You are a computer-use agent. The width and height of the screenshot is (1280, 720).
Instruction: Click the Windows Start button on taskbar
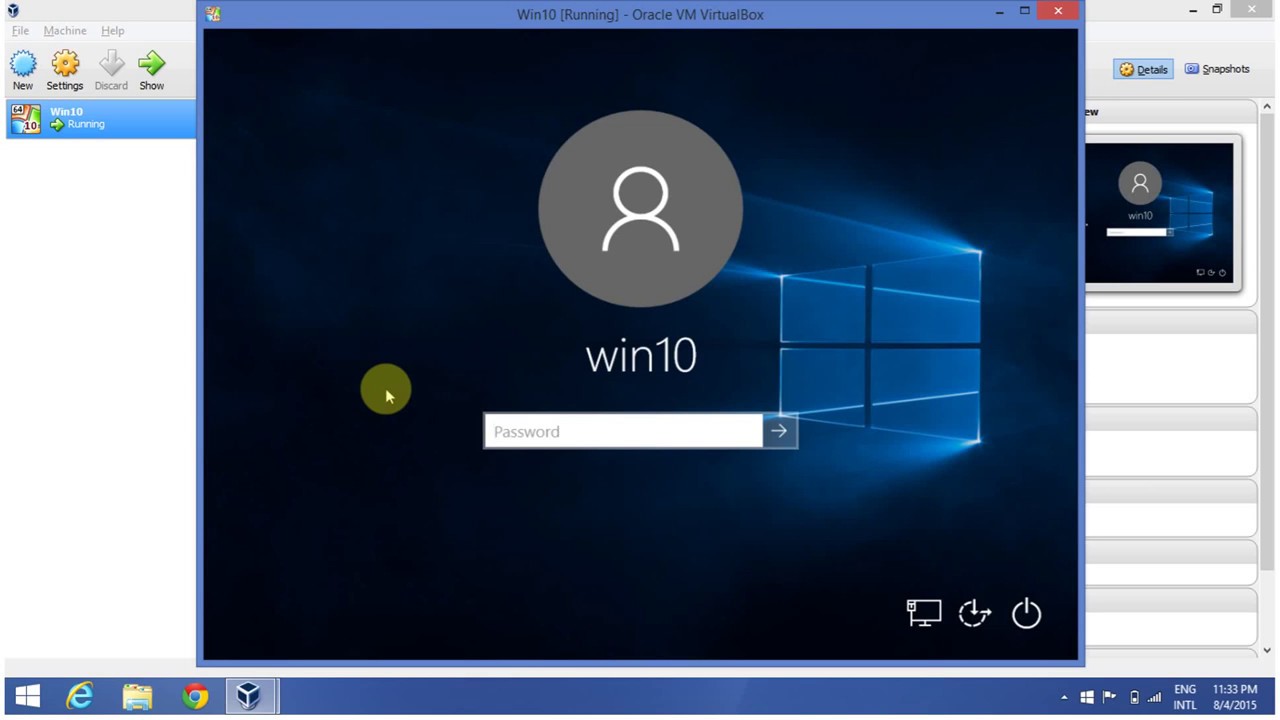tap(28, 696)
